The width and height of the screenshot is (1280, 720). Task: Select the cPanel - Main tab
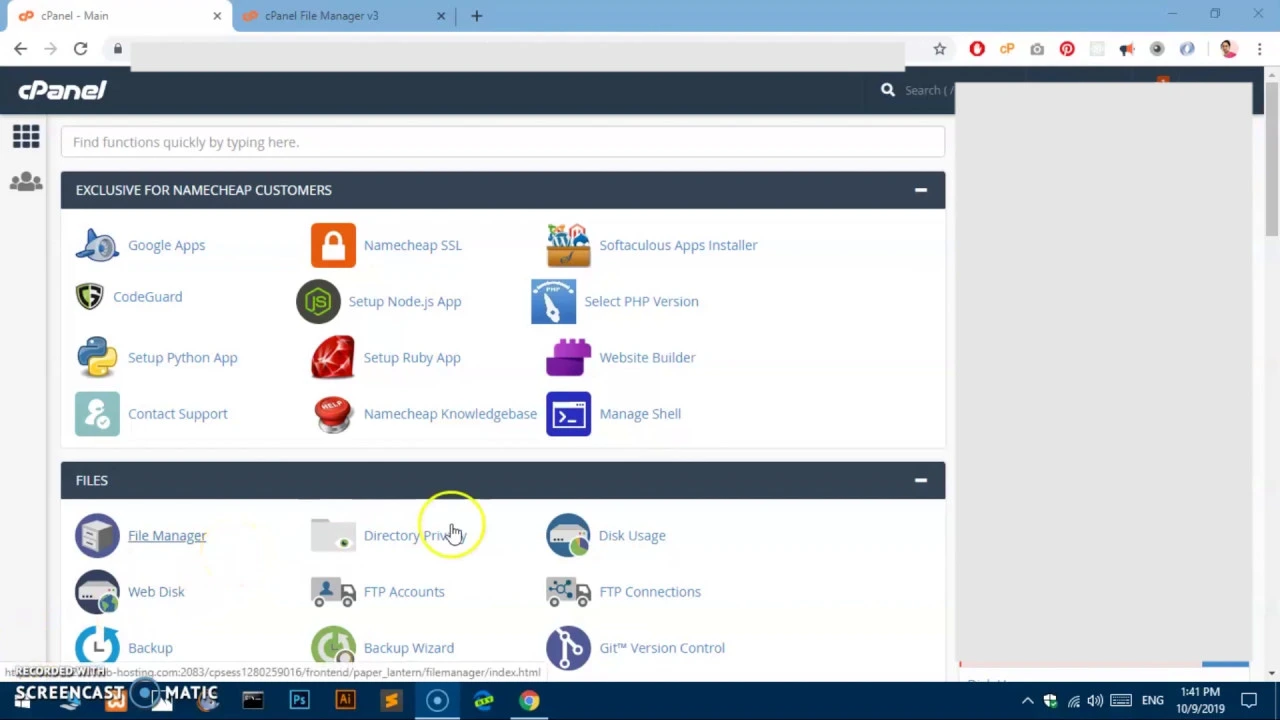(117, 16)
